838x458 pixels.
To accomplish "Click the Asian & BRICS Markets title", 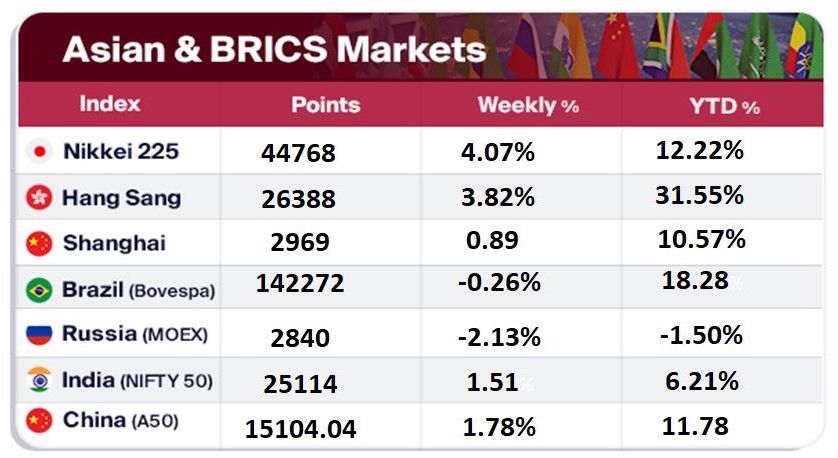I will (x=274, y=49).
